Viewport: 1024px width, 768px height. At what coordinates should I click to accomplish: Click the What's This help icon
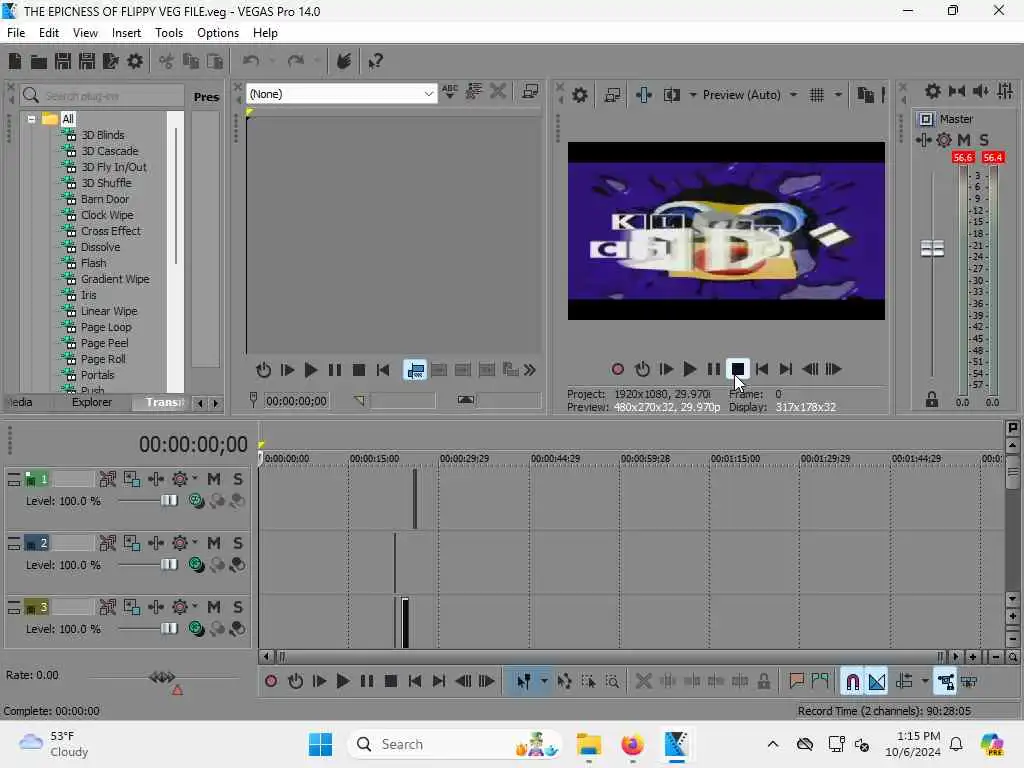point(376,61)
